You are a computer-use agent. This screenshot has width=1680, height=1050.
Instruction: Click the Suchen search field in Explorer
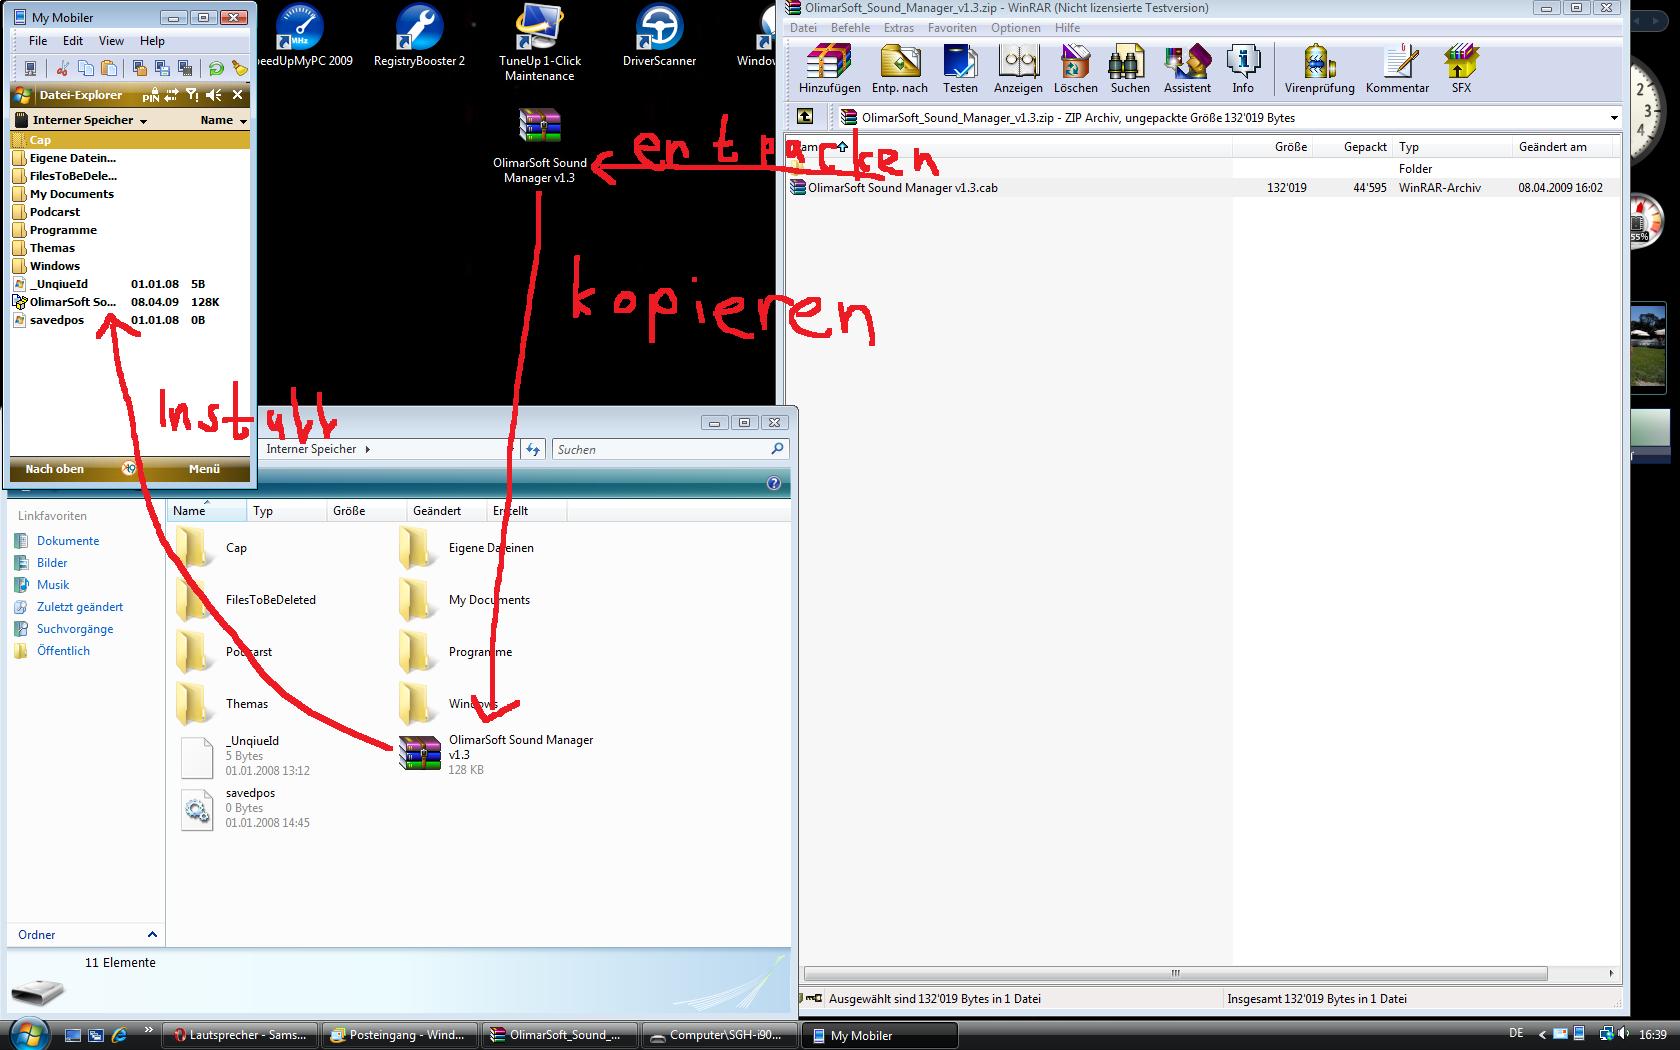[670, 450]
